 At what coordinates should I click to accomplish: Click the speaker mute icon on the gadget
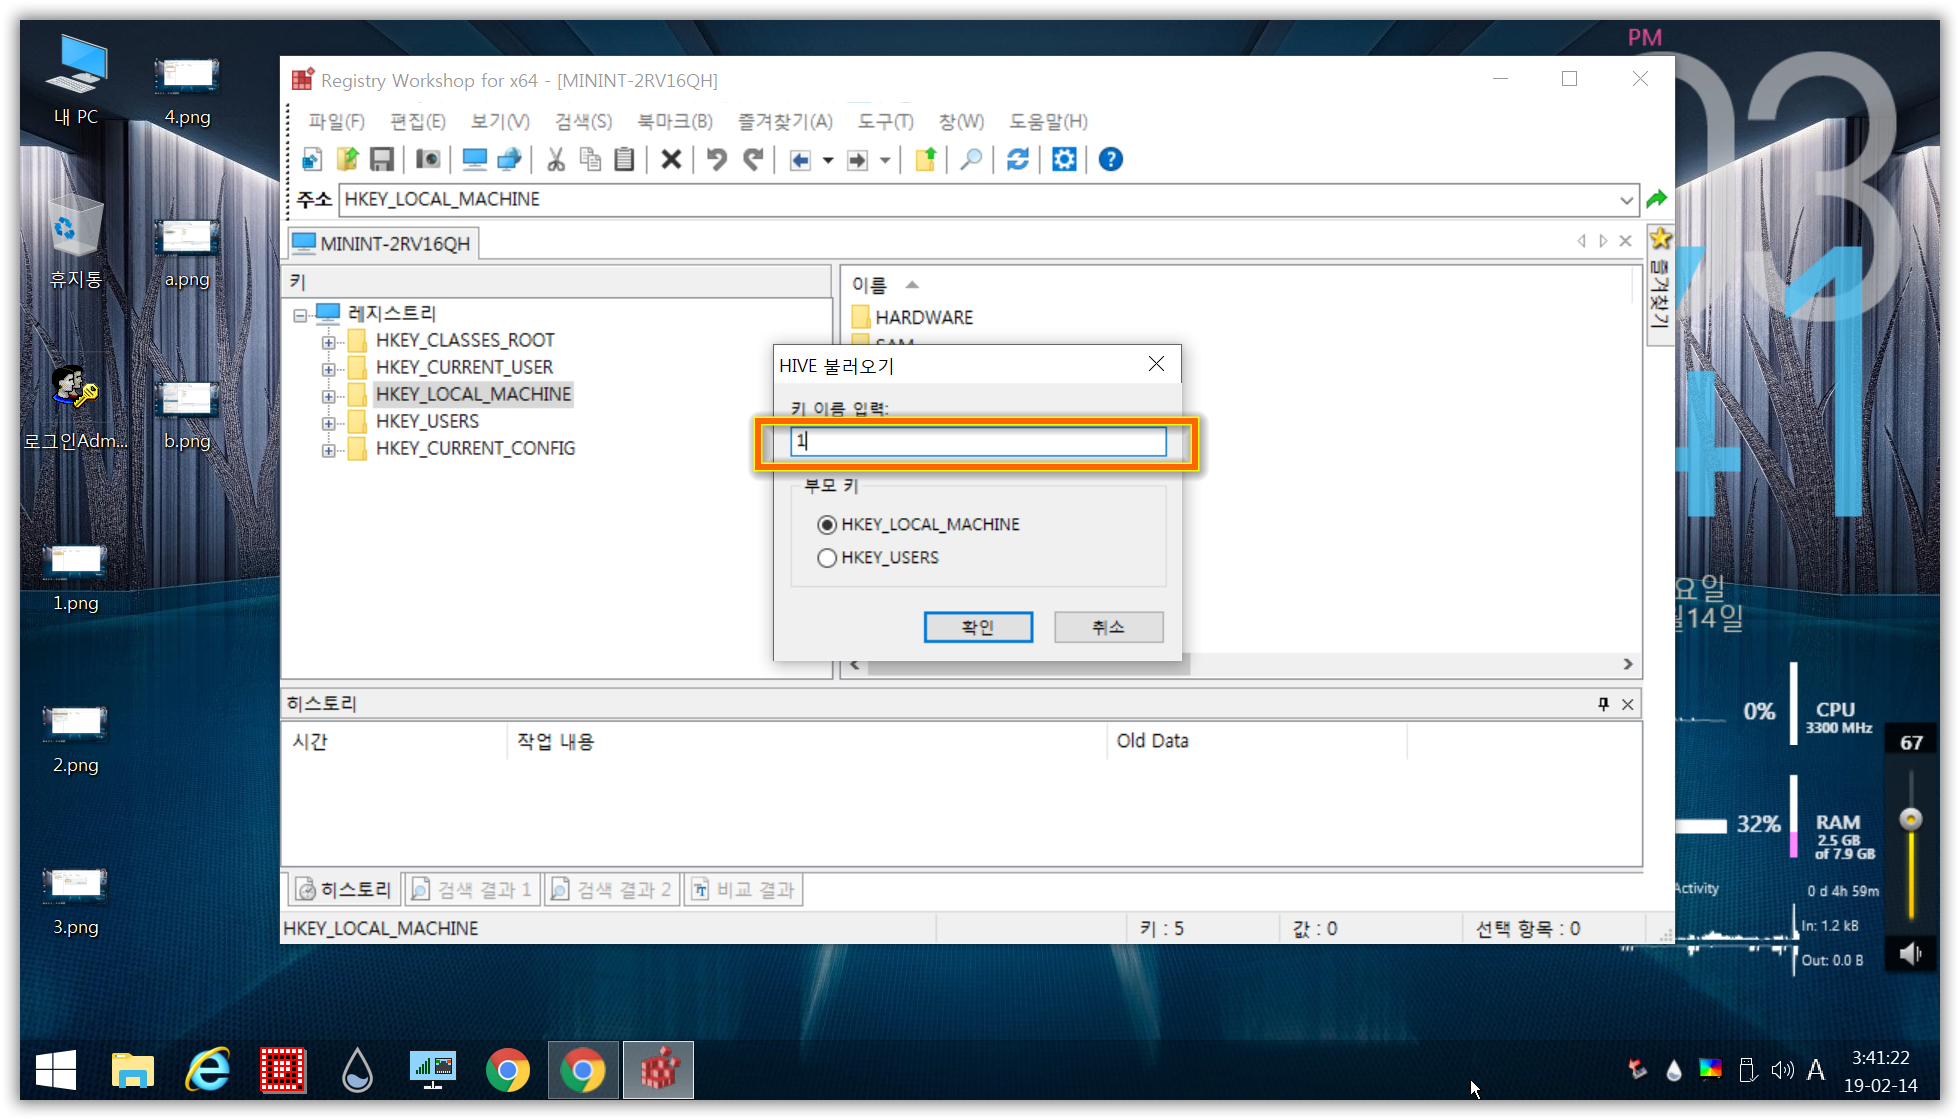(1910, 954)
